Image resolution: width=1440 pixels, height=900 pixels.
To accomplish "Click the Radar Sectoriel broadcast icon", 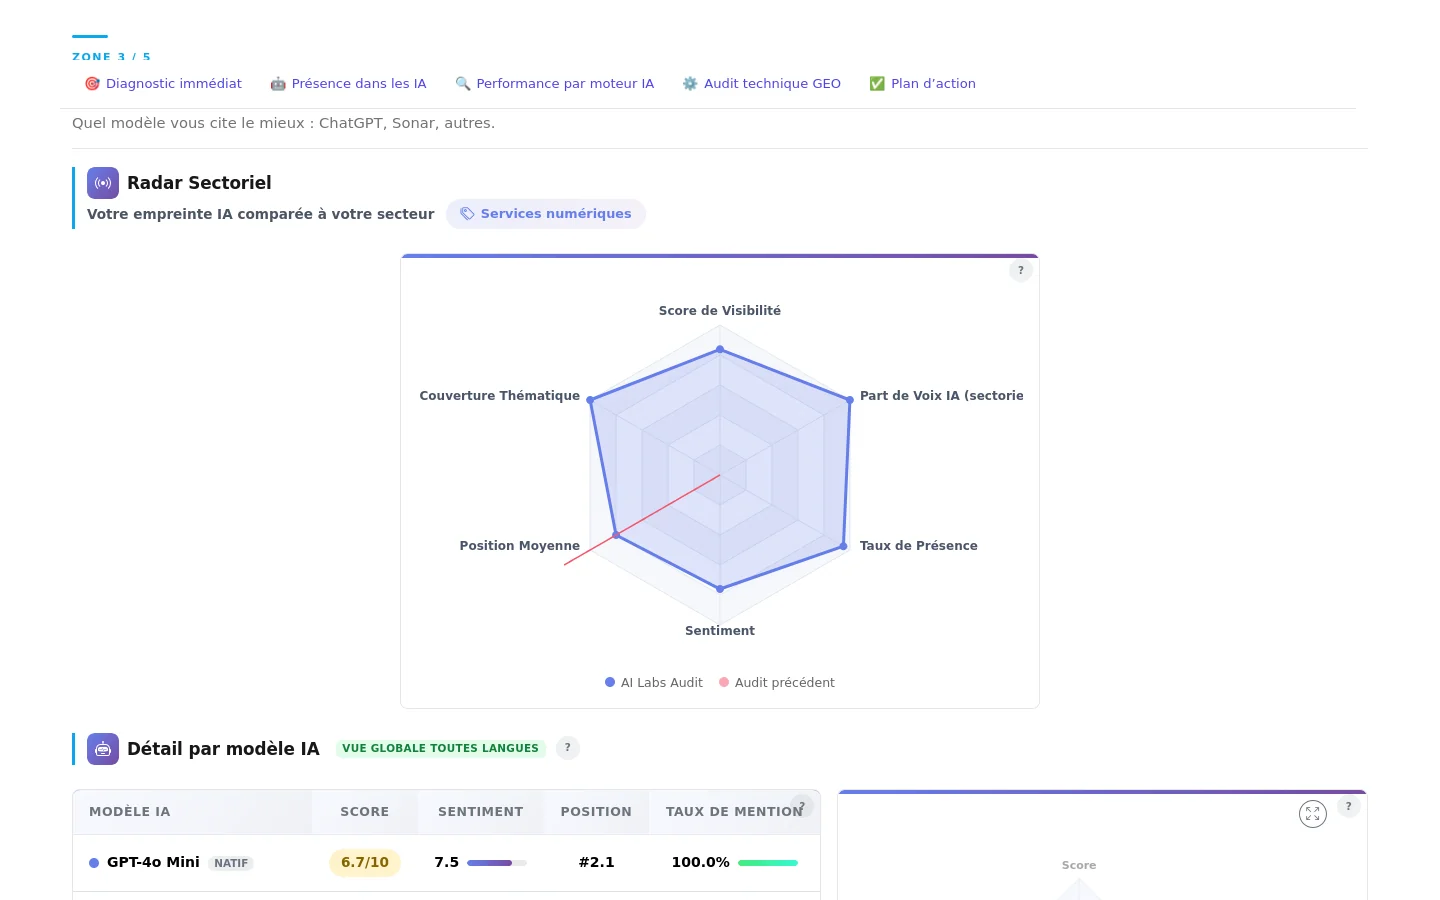I will [x=103, y=183].
